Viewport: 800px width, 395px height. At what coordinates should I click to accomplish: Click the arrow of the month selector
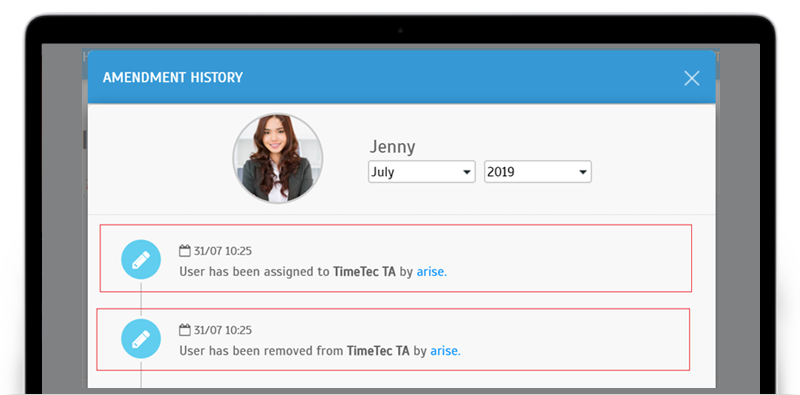466,172
